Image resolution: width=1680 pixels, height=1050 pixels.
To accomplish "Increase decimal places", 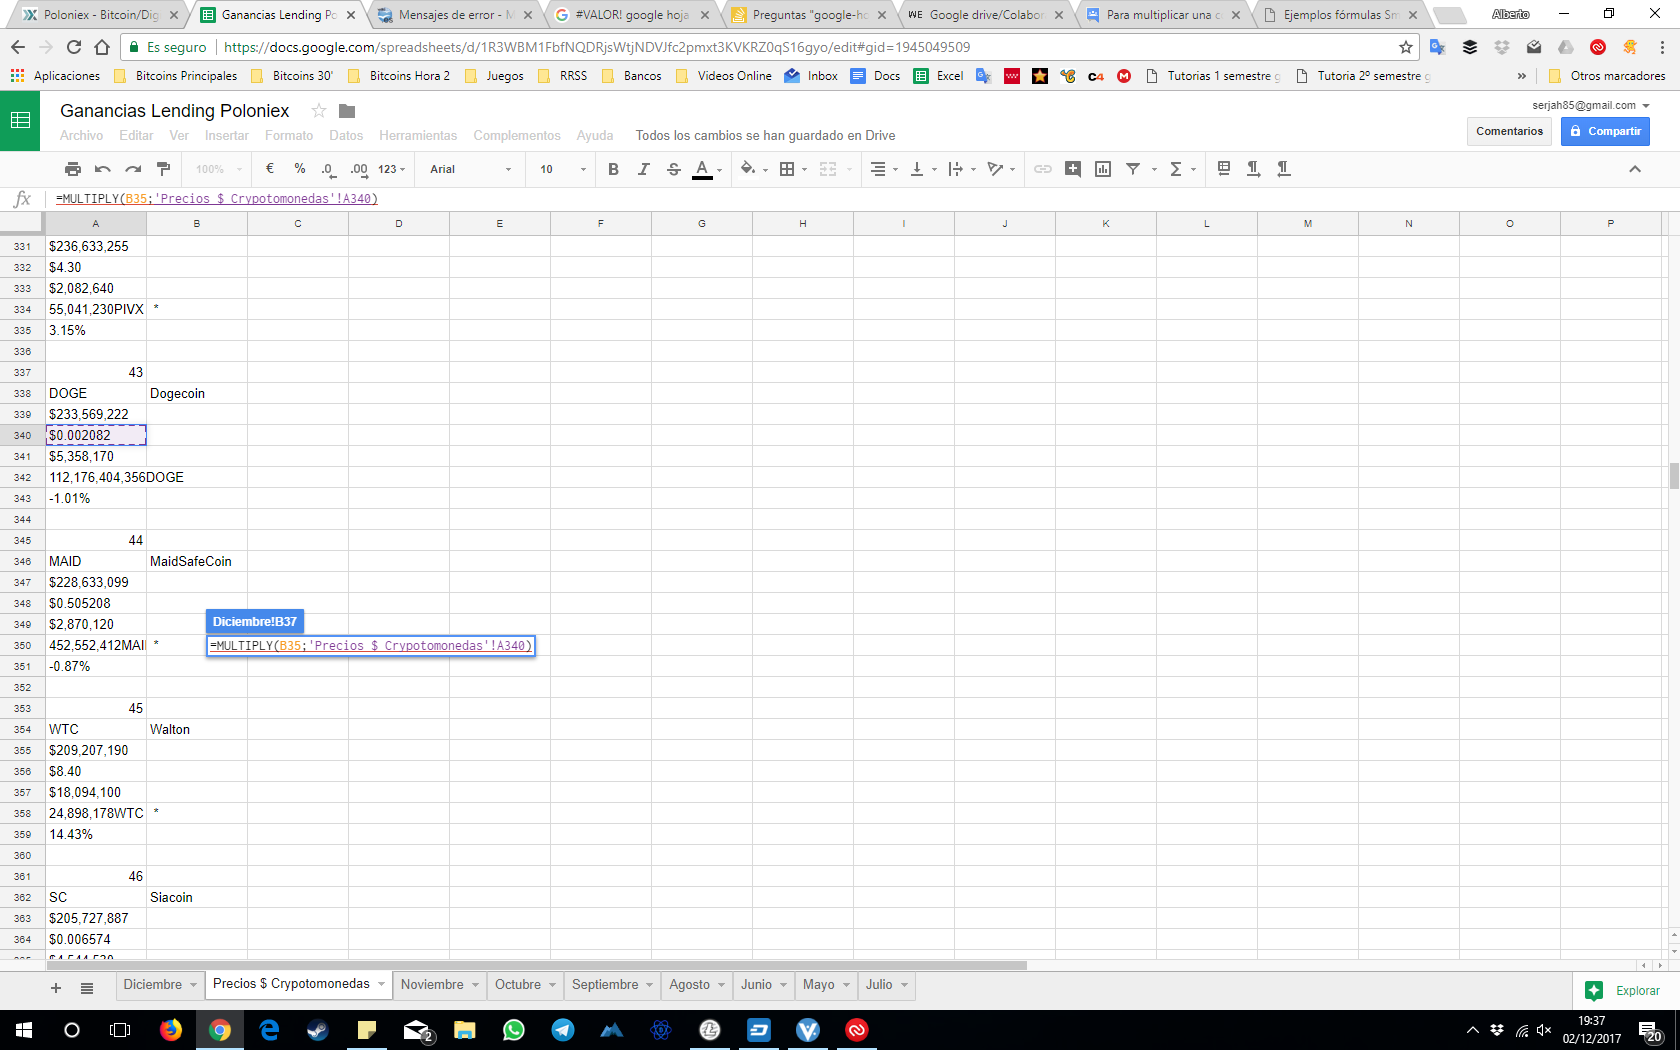I will (359, 169).
